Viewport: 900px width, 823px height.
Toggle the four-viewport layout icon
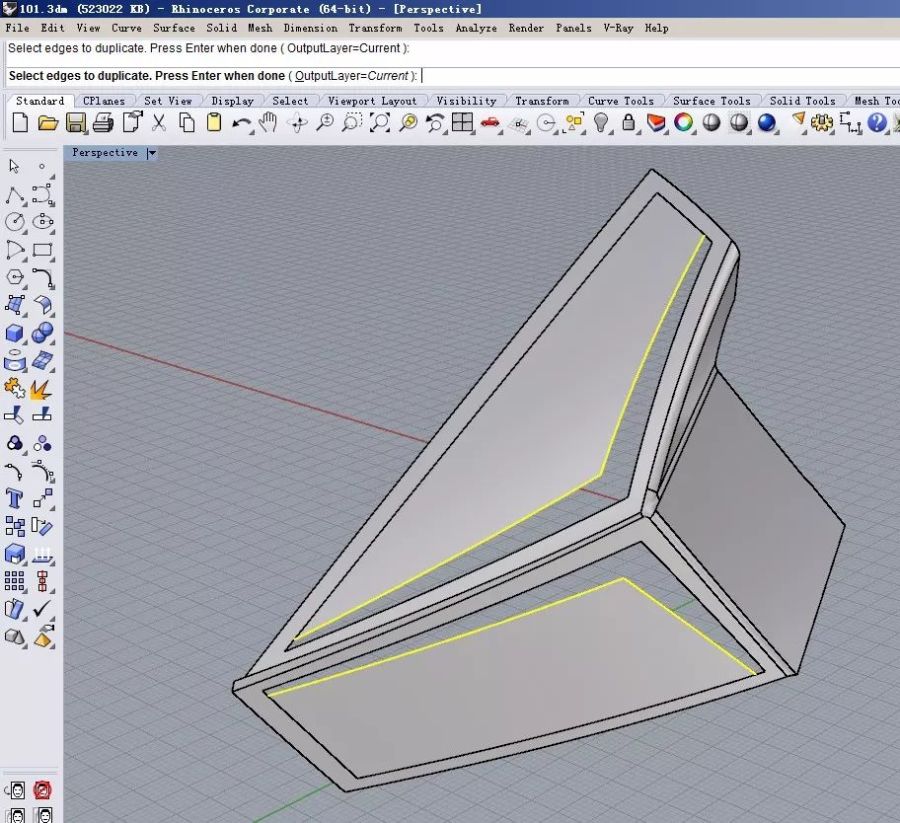pos(462,123)
